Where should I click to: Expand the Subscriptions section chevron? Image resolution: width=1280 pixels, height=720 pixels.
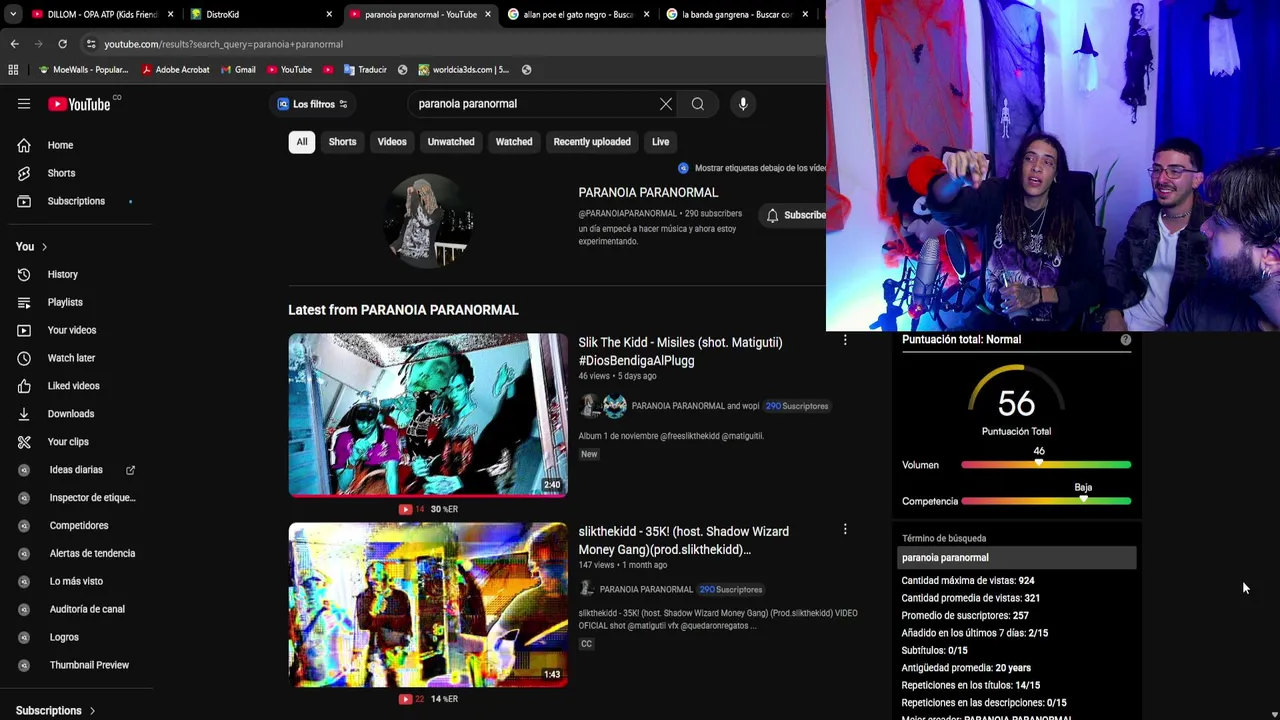(92, 711)
